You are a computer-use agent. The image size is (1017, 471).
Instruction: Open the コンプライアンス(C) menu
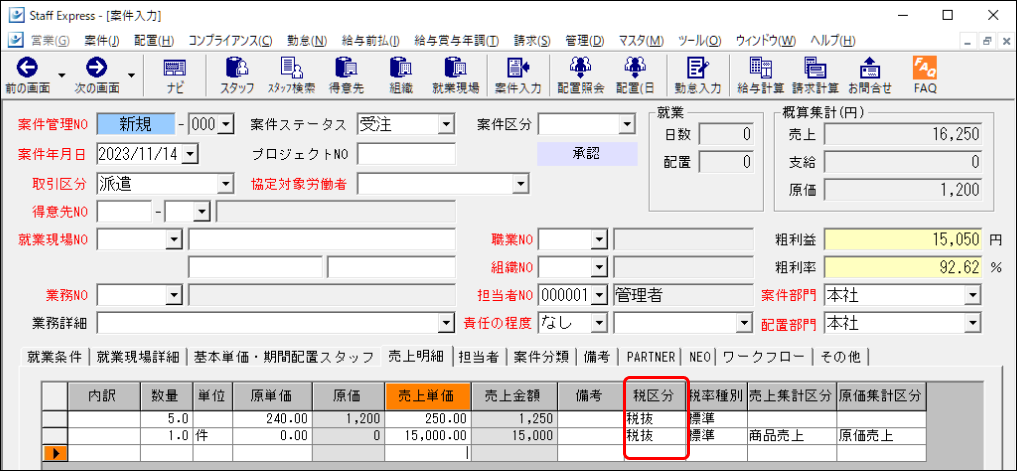231,40
